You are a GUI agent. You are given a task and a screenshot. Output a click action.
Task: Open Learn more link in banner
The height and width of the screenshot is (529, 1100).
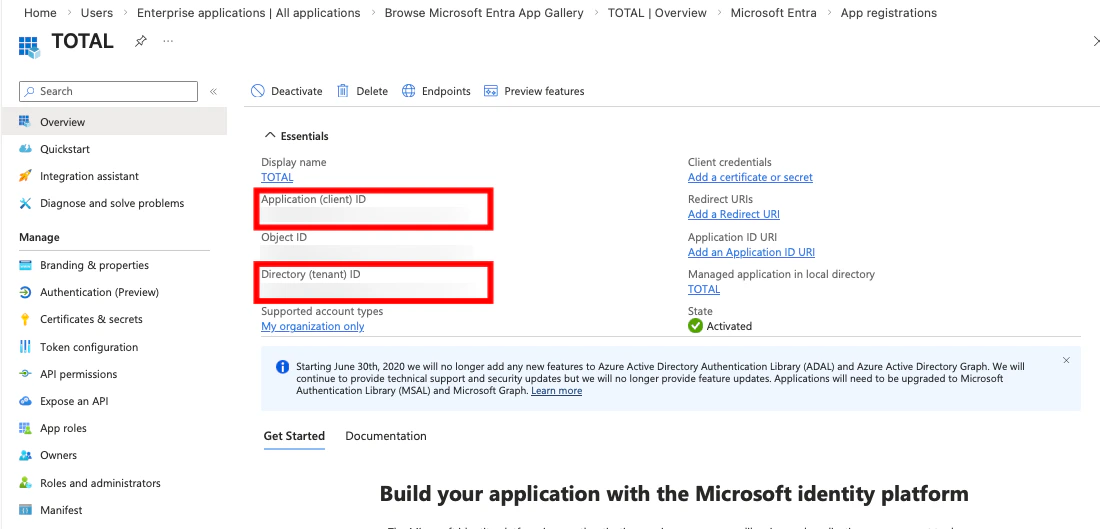(x=556, y=391)
